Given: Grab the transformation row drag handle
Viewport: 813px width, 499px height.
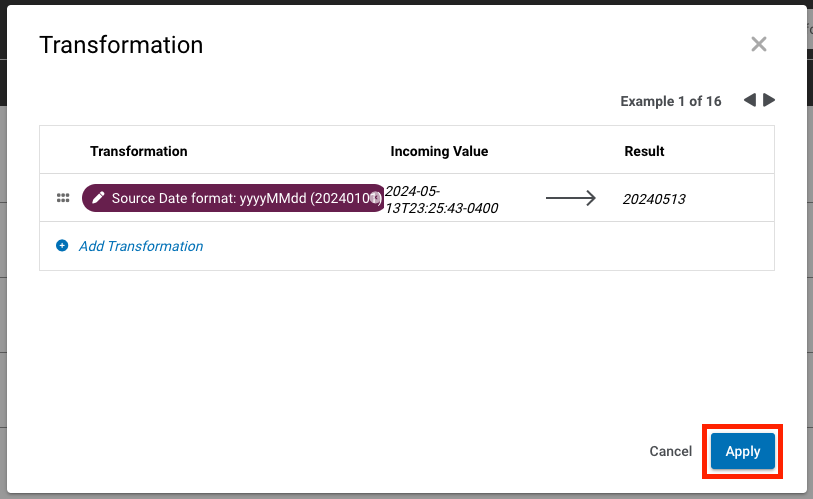Looking at the screenshot, I should (63, 198).
